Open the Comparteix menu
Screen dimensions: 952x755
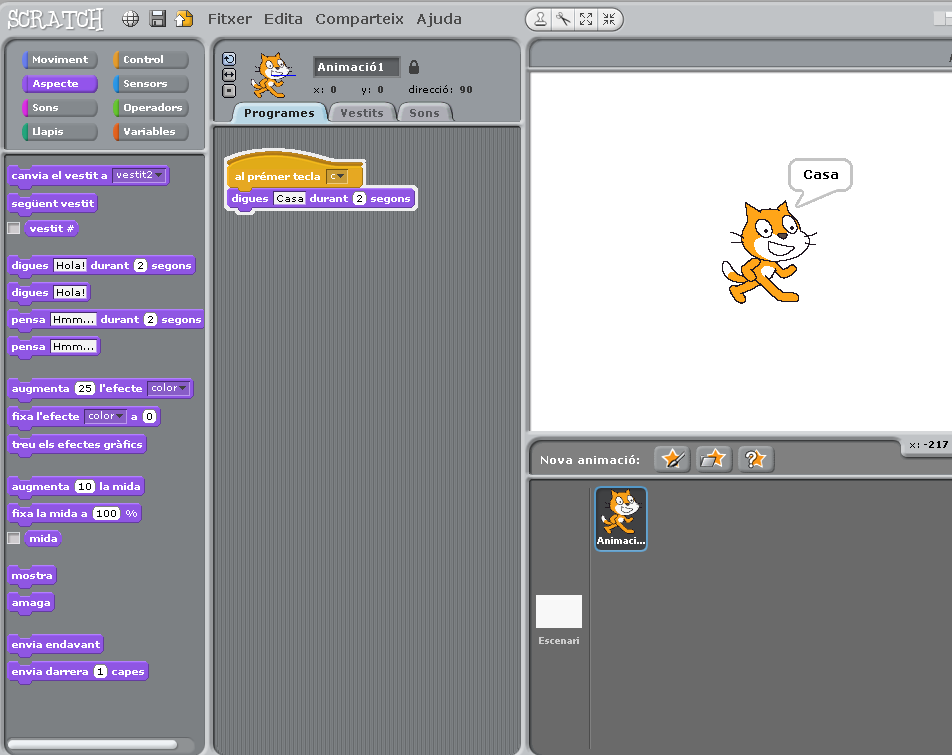(359, 19)
